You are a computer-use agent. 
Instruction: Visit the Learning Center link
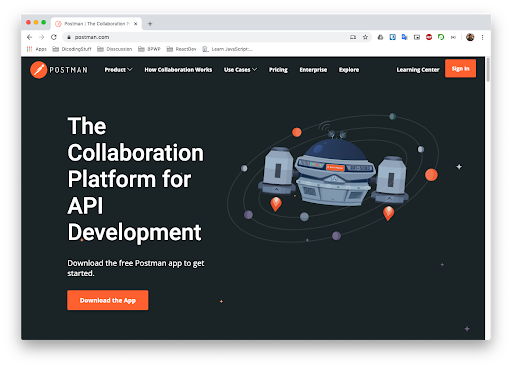tap(418, 70)
